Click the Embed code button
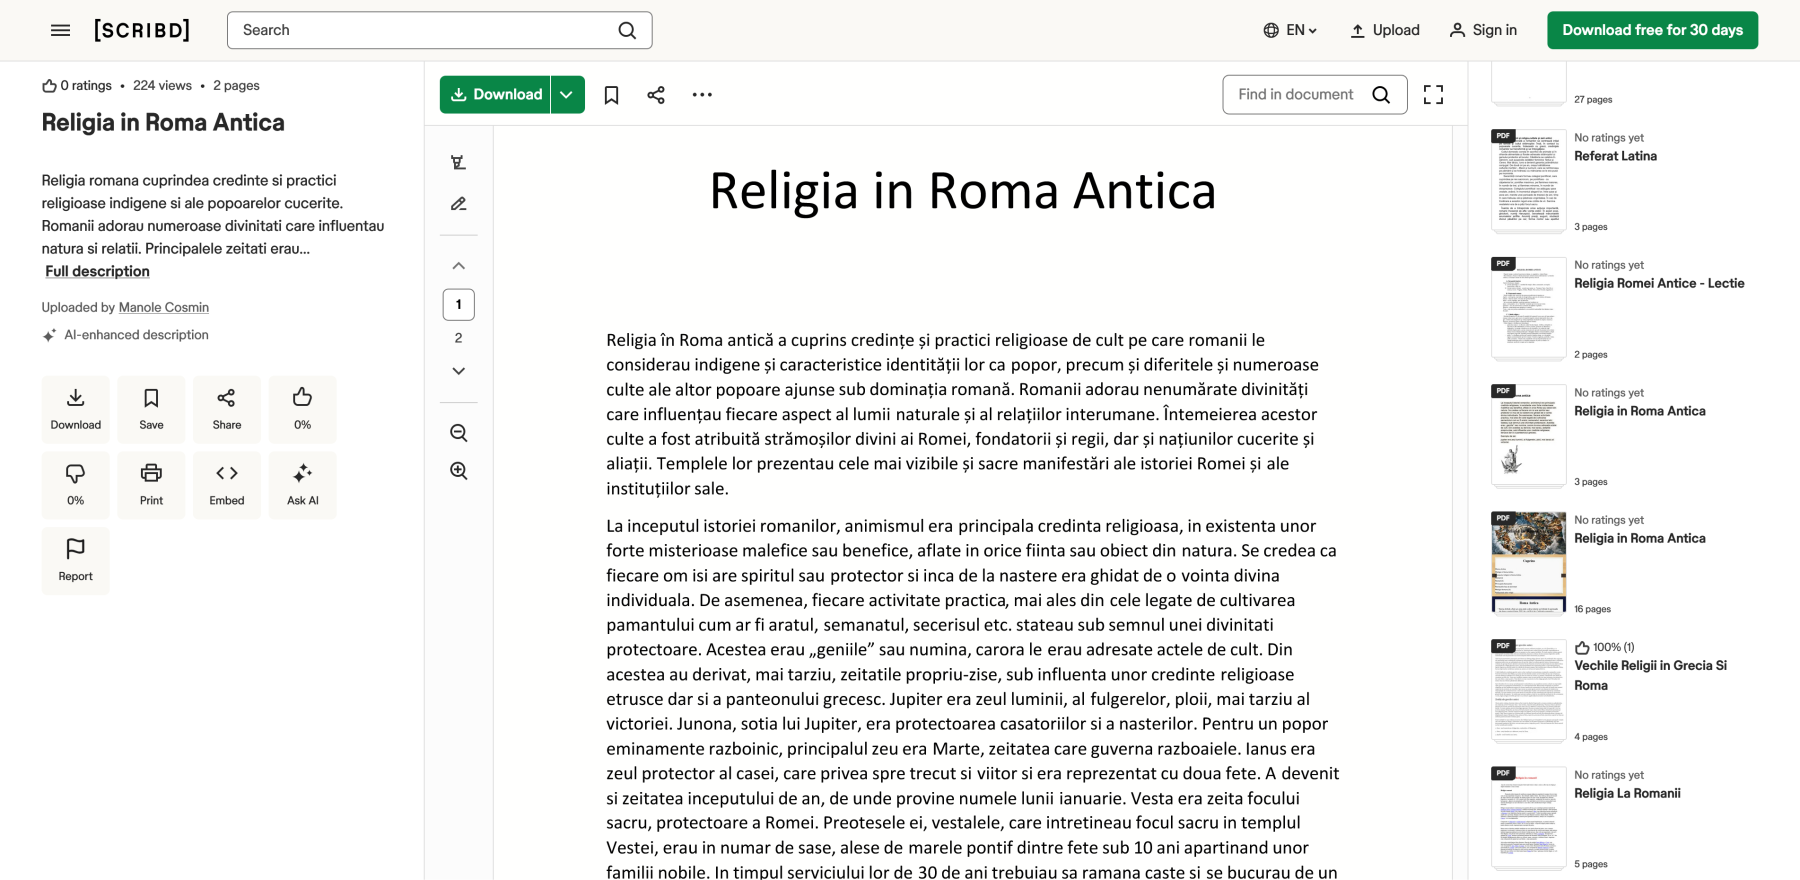The height and width of the screenshot is (880, 1800). tap(227, 485)
